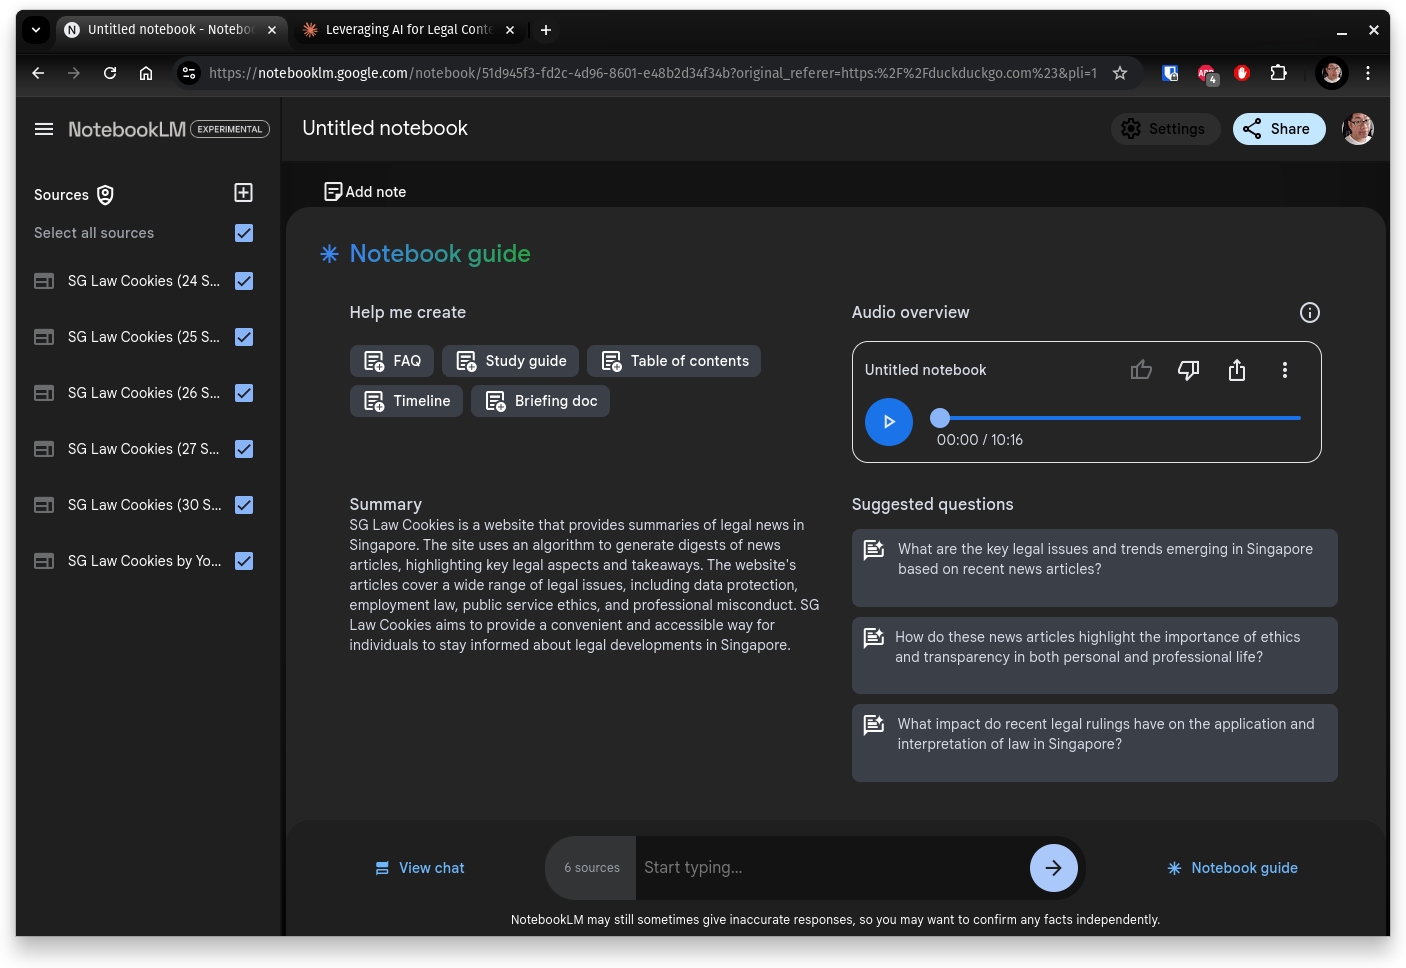This screenshot has width=1406, height=968.
Task: Click the red stop-hand extension icon
Action: [x=1242, y=73]
